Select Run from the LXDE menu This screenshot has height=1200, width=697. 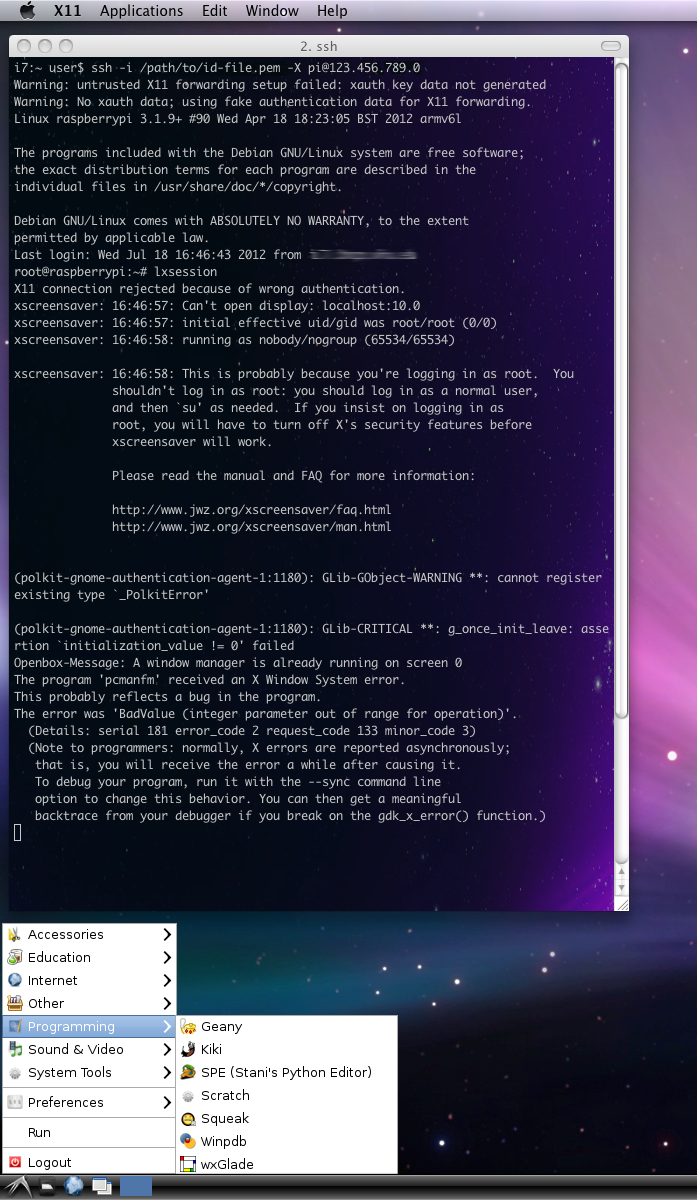[x=39, y=1132]
